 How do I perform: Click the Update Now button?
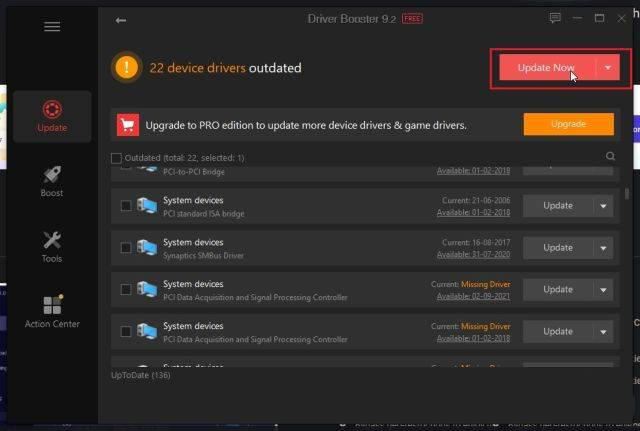coord(546,68)
